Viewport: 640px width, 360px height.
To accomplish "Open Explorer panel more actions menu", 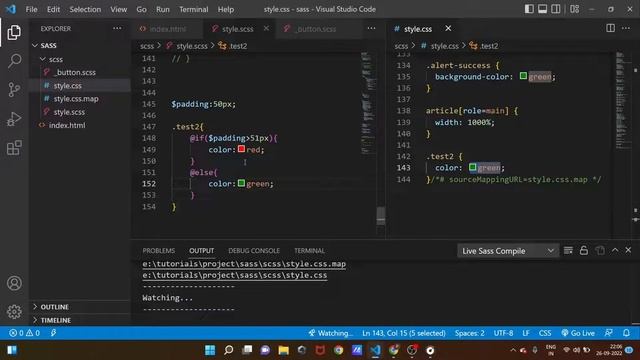I will 117,29.
